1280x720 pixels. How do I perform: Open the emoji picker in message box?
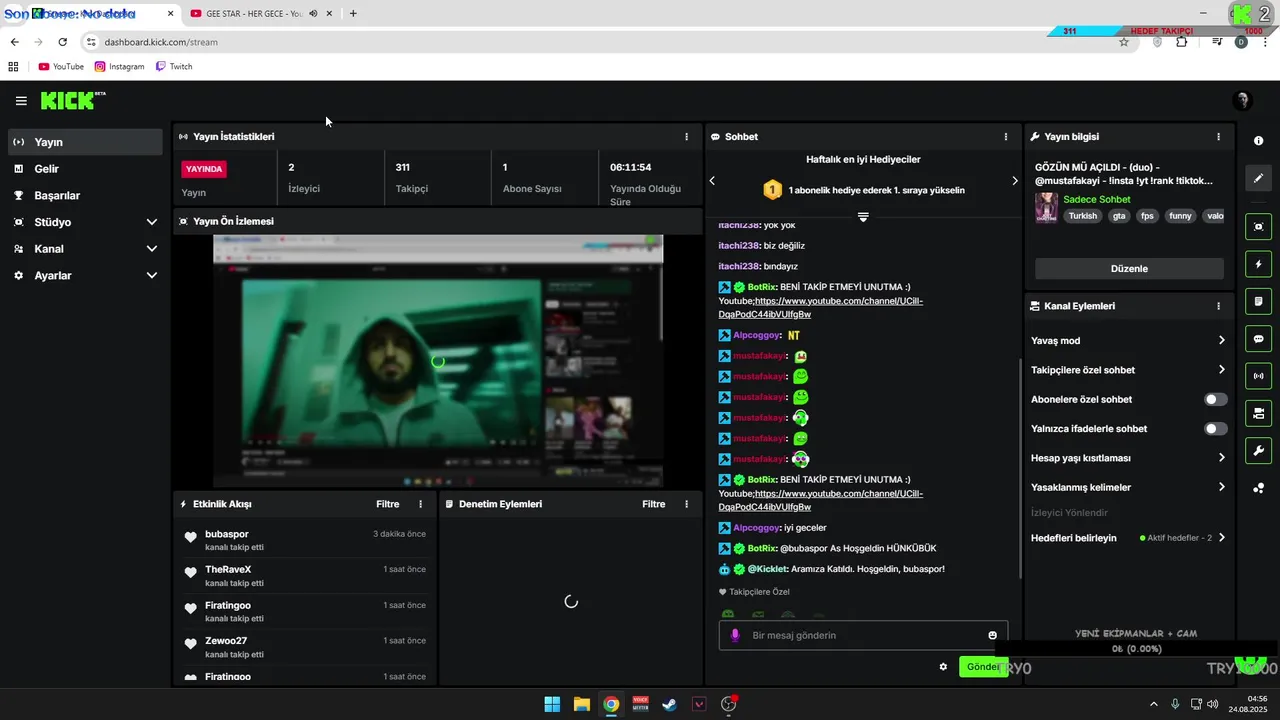click(x=992, y=635)
